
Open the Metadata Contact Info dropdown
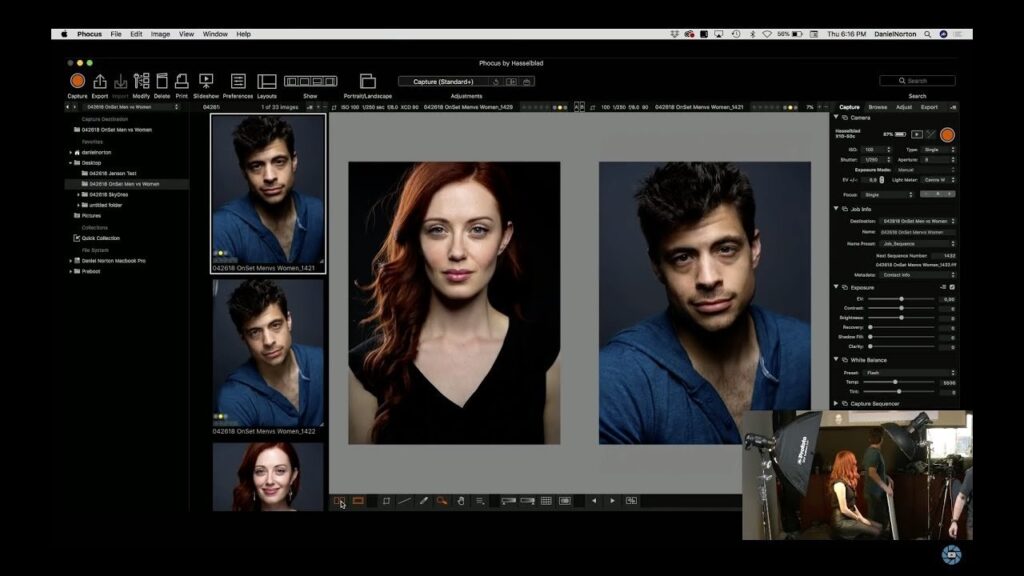pyautogui.click(x=918, y=275)
